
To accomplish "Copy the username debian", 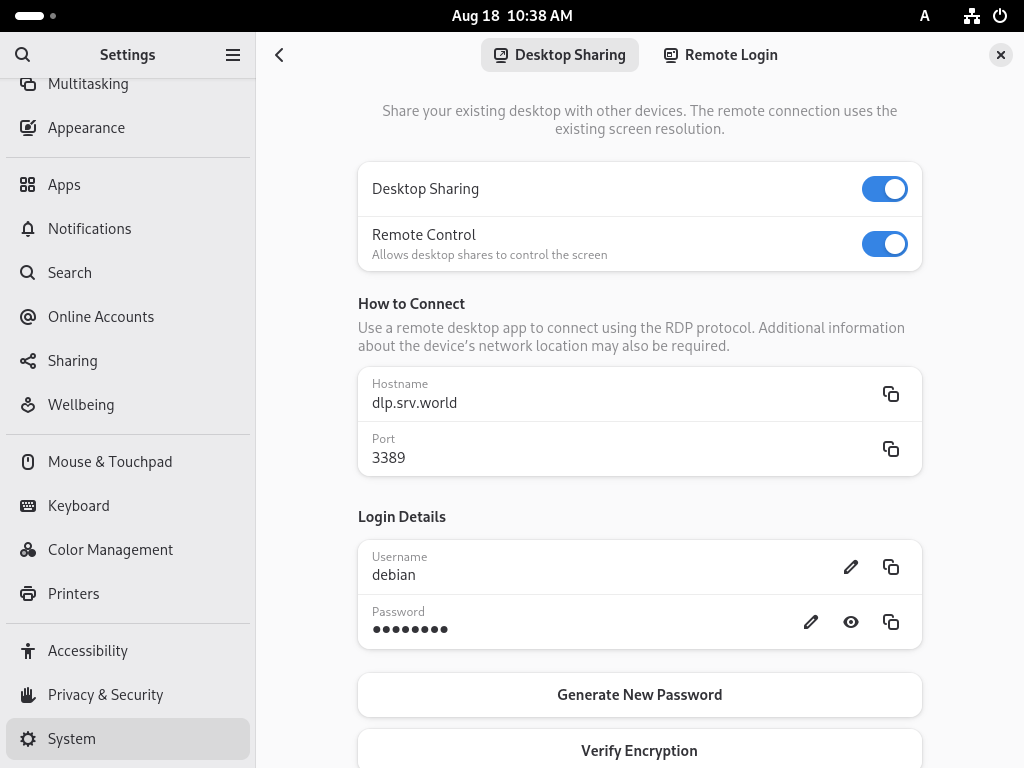I will pos(890,567).
